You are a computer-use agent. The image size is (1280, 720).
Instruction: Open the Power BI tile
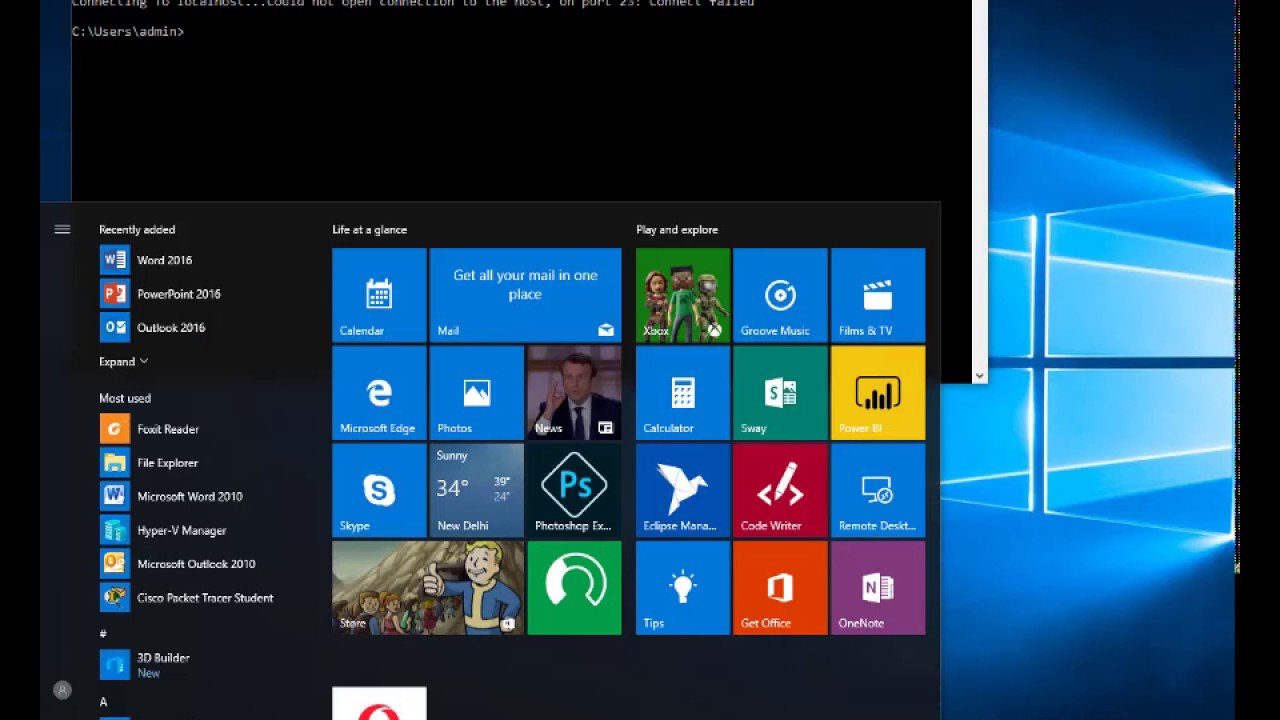(878, 393)
